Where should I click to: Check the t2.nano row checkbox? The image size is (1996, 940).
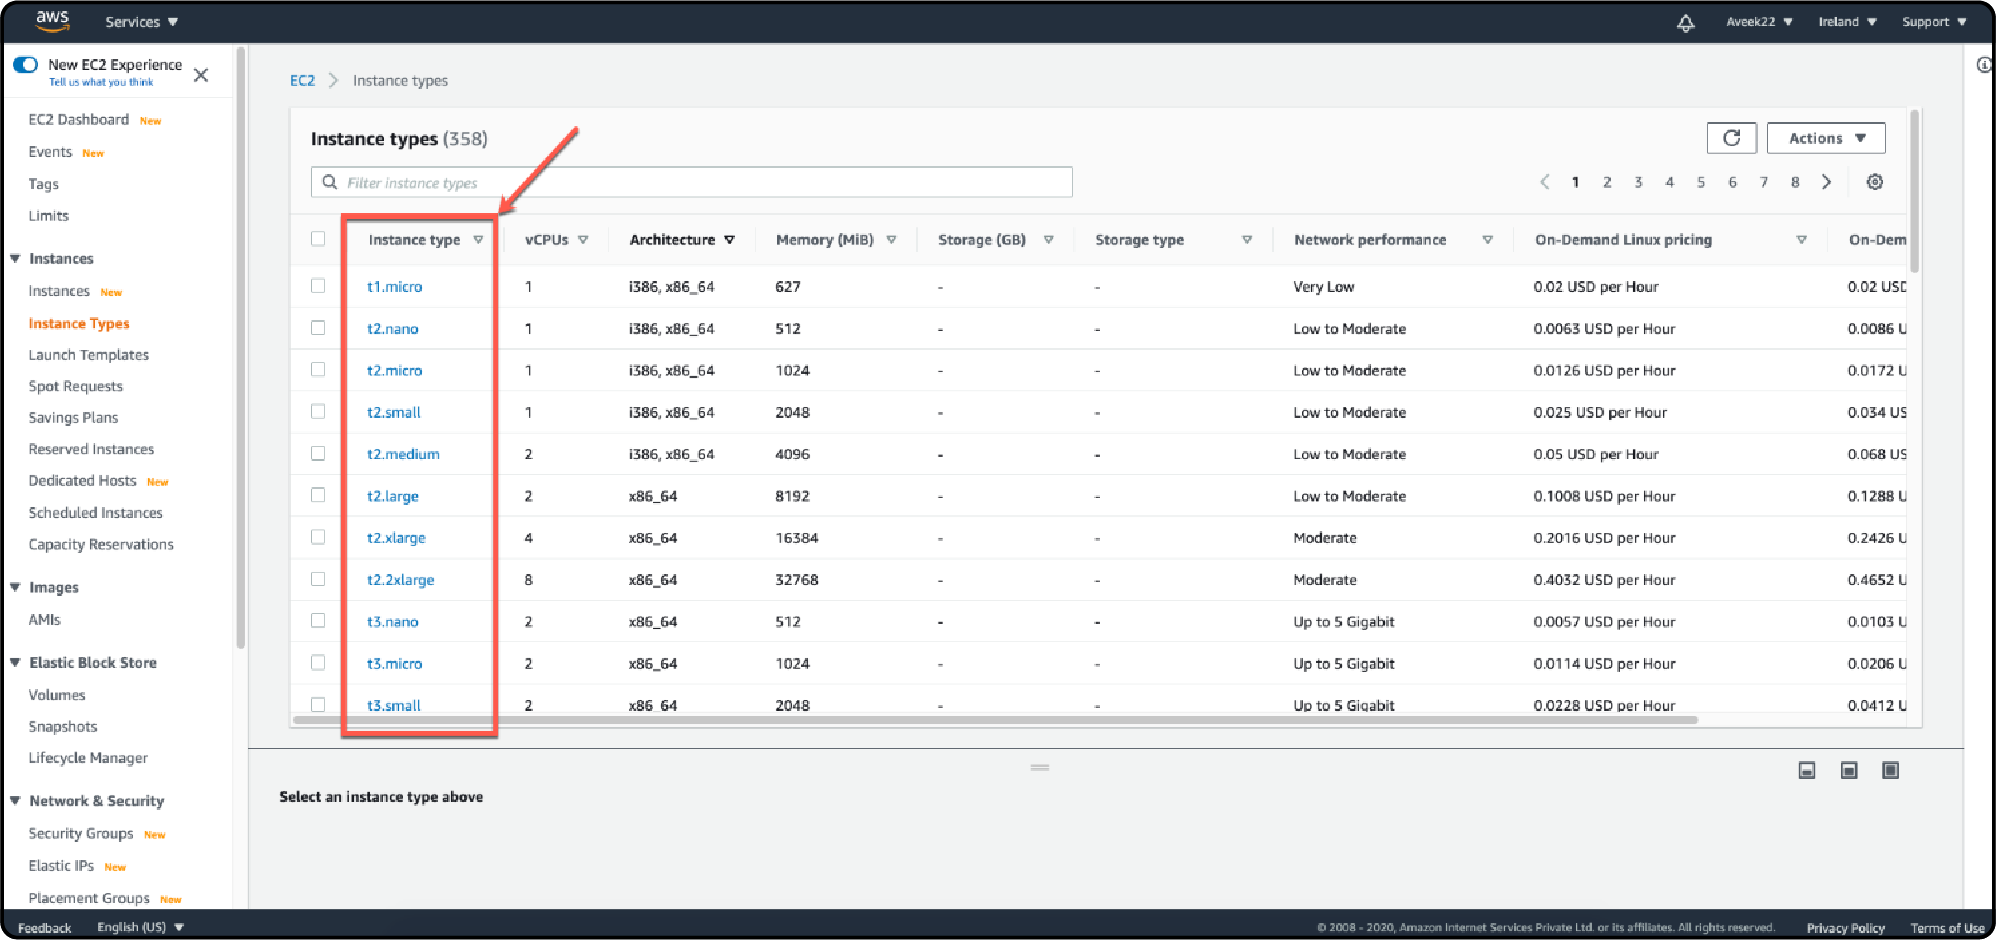pos(318,328)
